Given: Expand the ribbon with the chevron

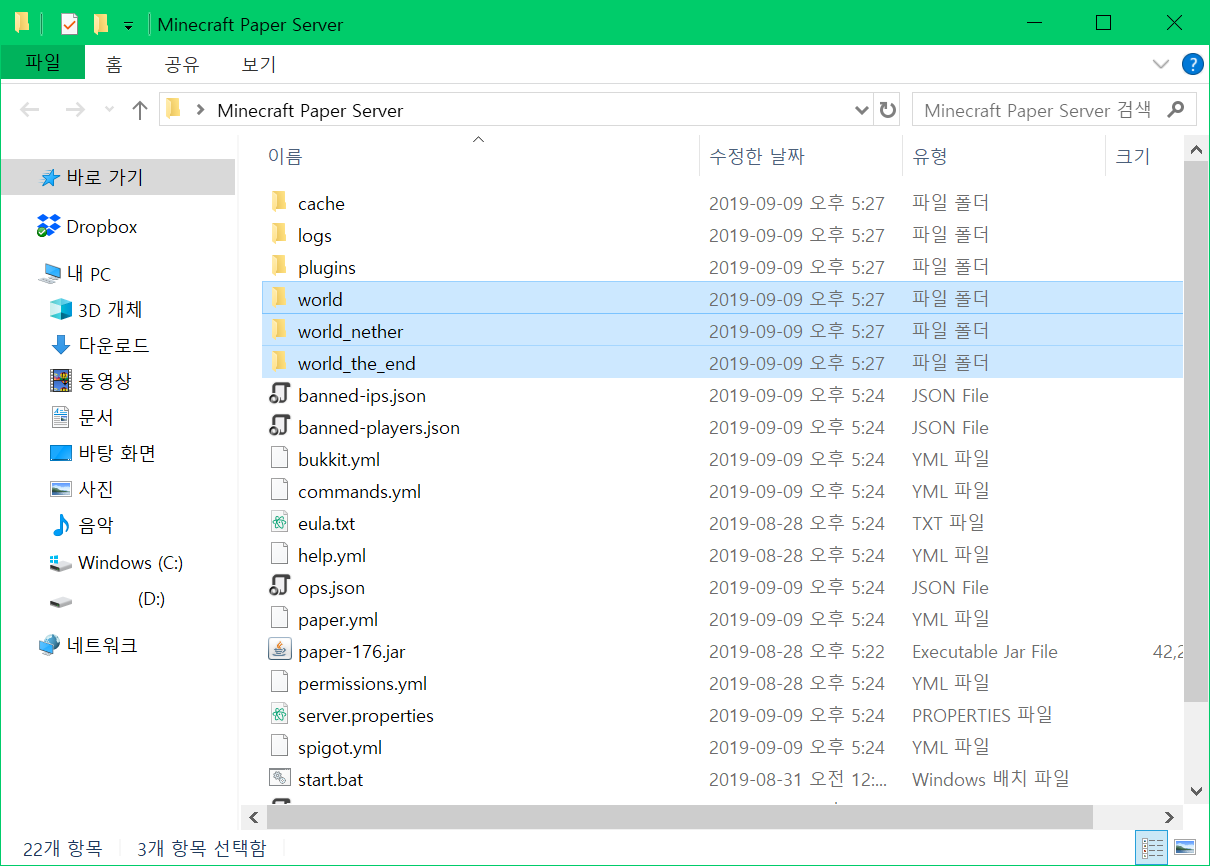Looking at the screenshot, I should pyautogui.click(x=1161, y=64).
